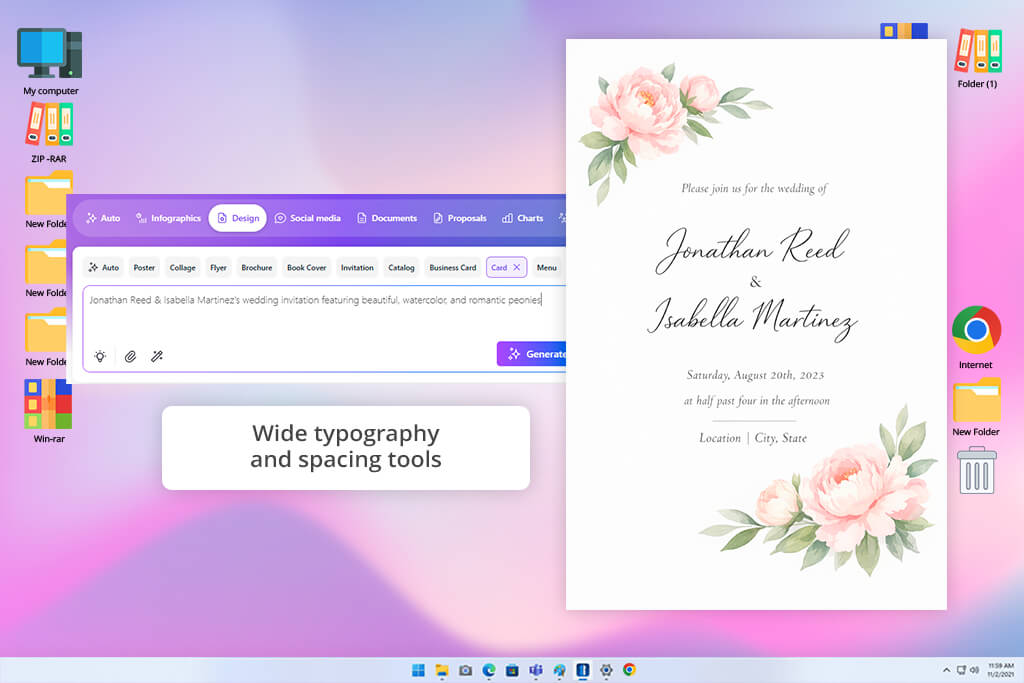
Task: Click the wedding invitation card preview
Action: (x=756, y=325)
